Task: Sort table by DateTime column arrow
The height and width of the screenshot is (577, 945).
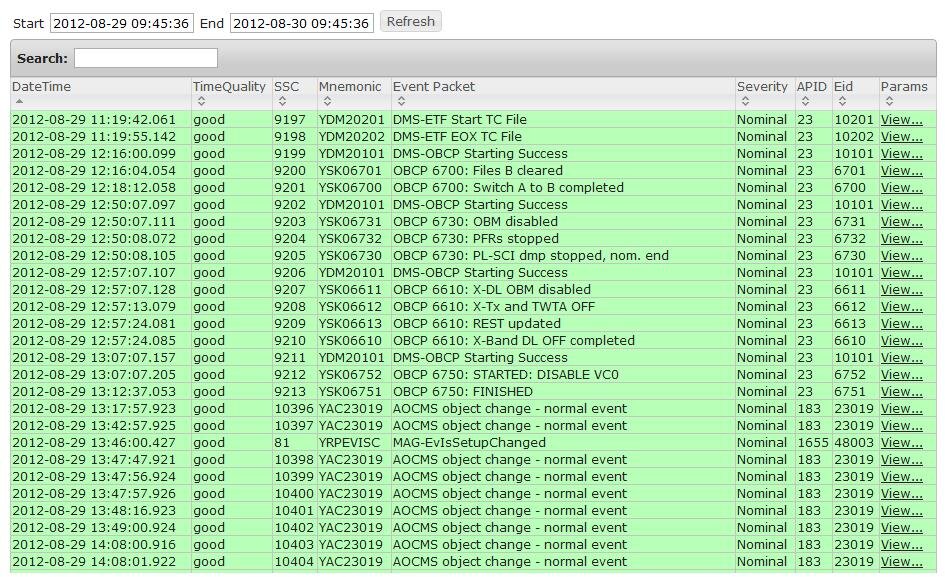Action: (19, 101)
